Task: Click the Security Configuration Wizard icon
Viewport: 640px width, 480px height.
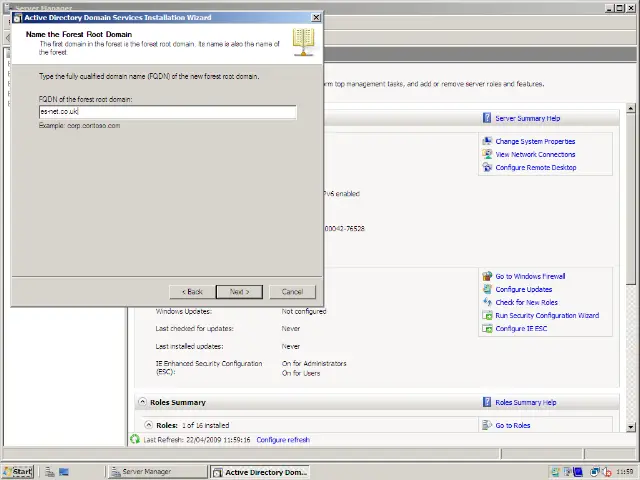Action: [x=487, y=315]
